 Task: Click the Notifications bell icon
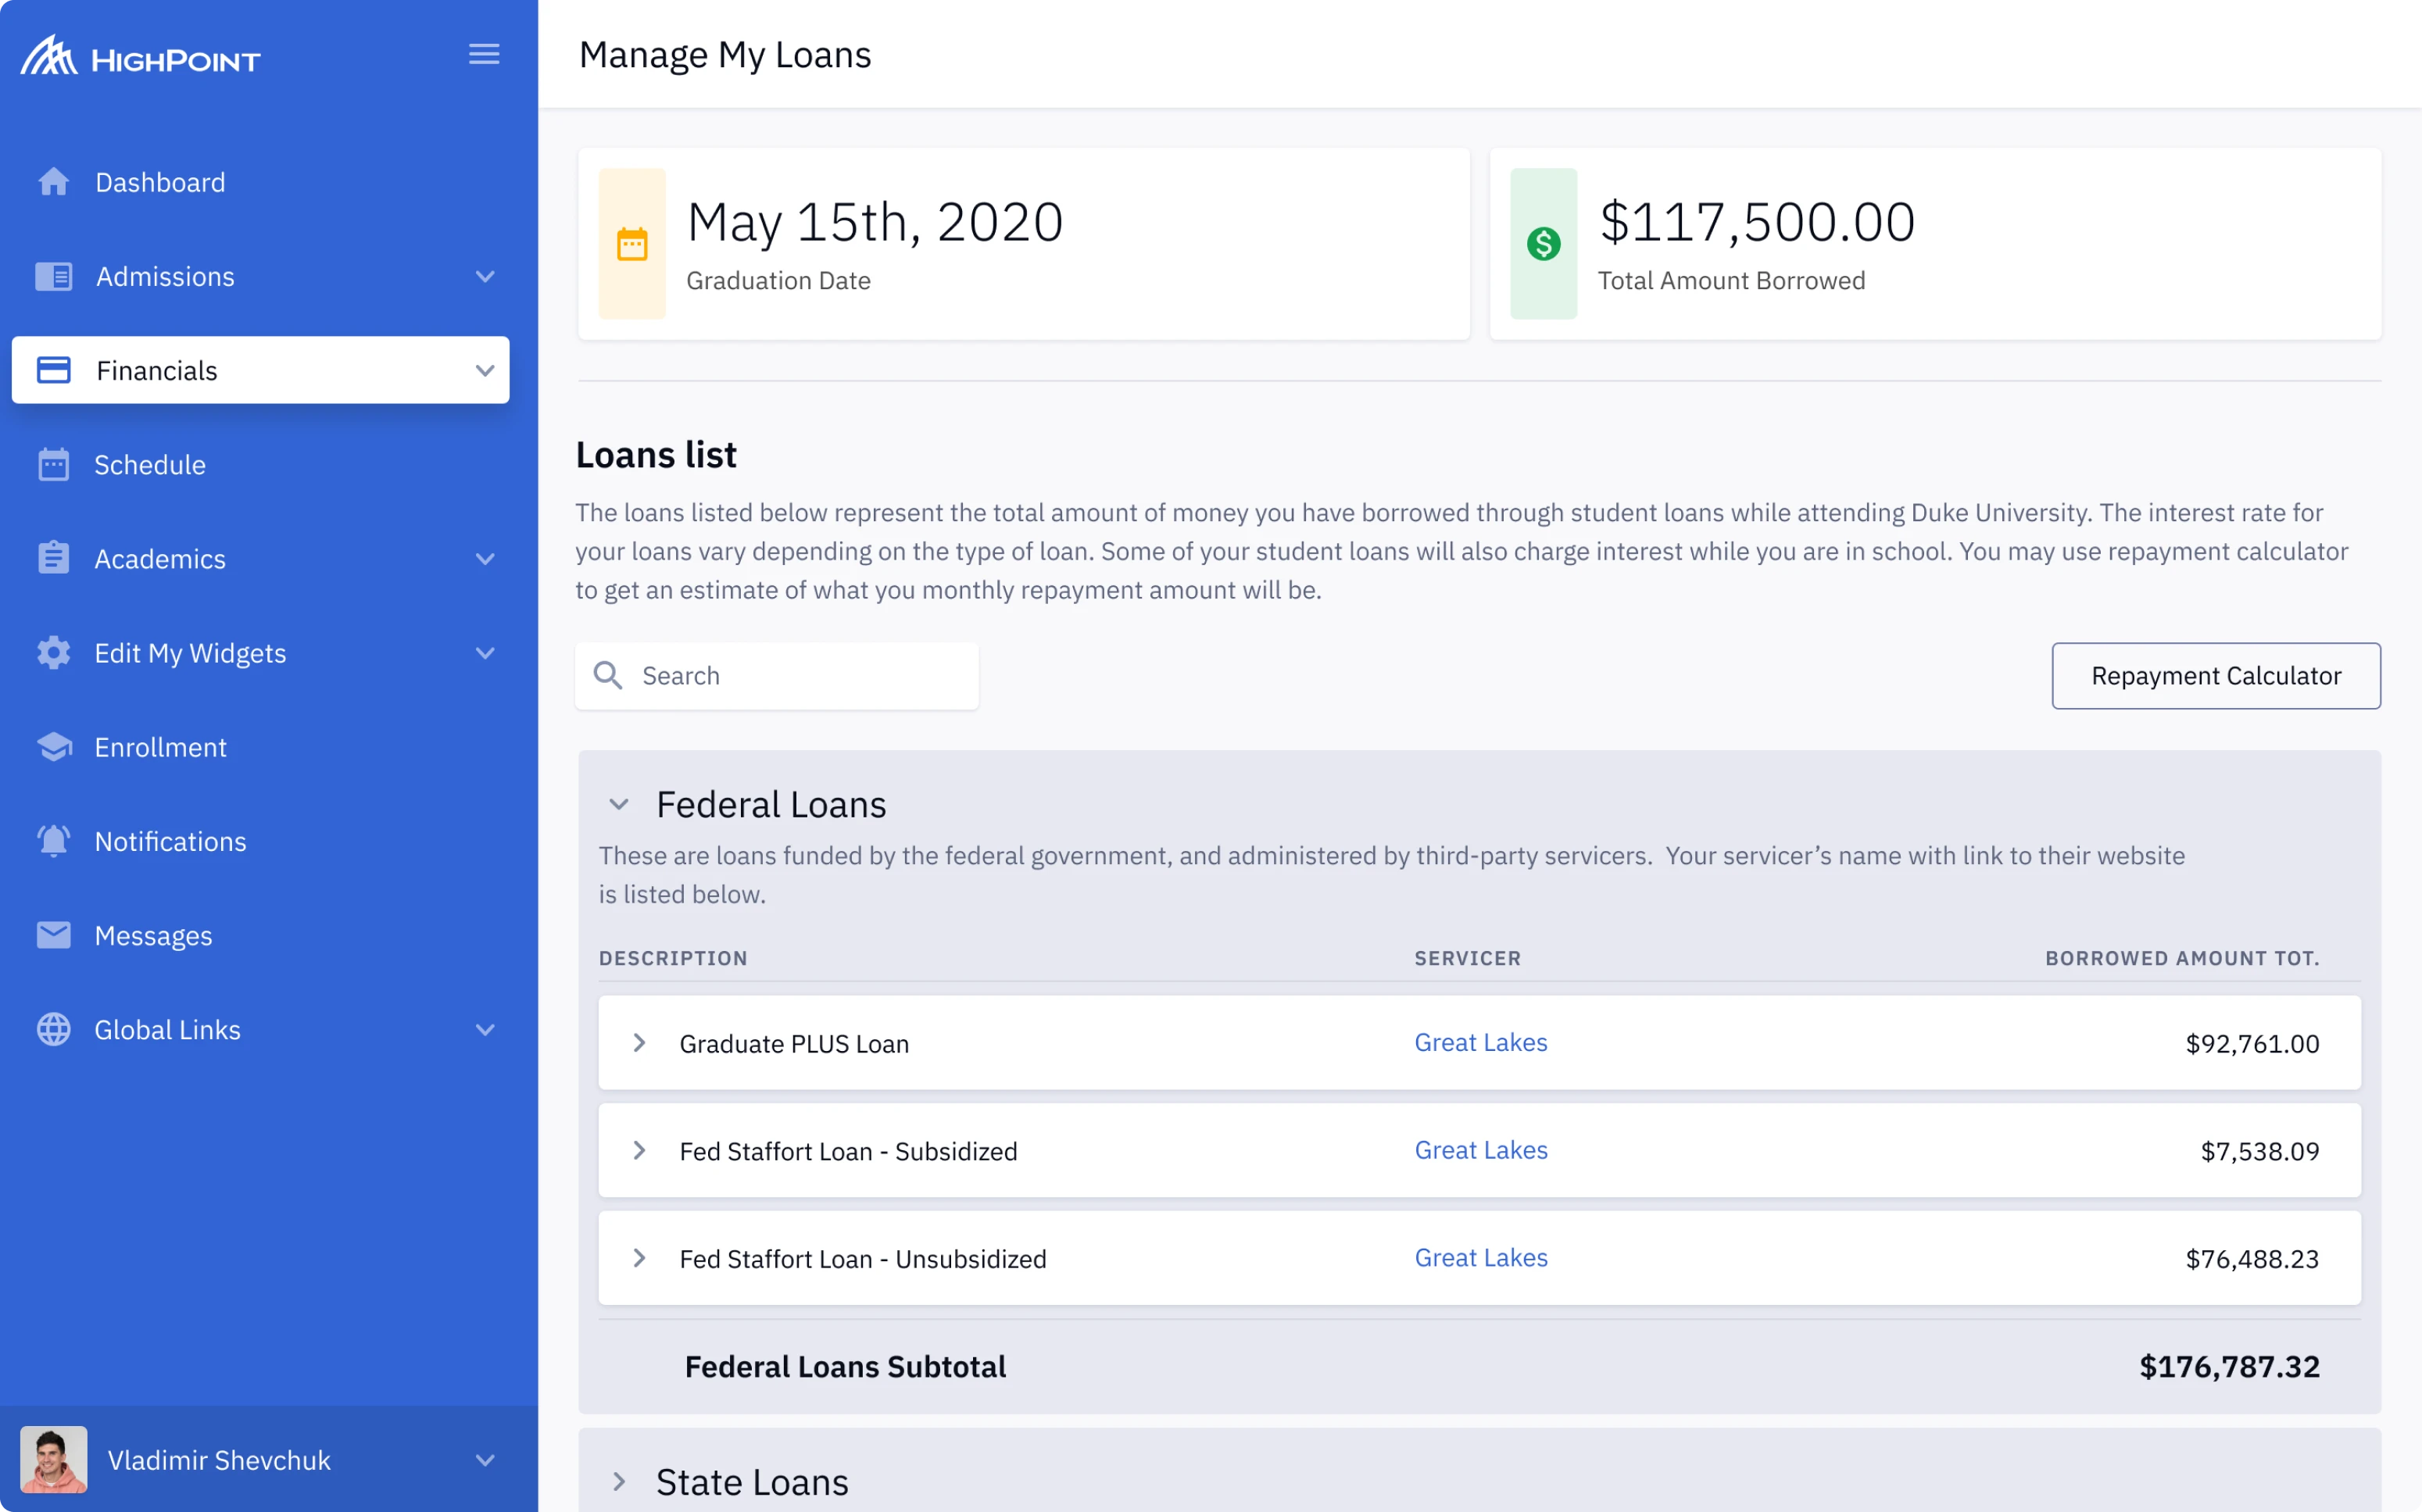click(53, 841)
